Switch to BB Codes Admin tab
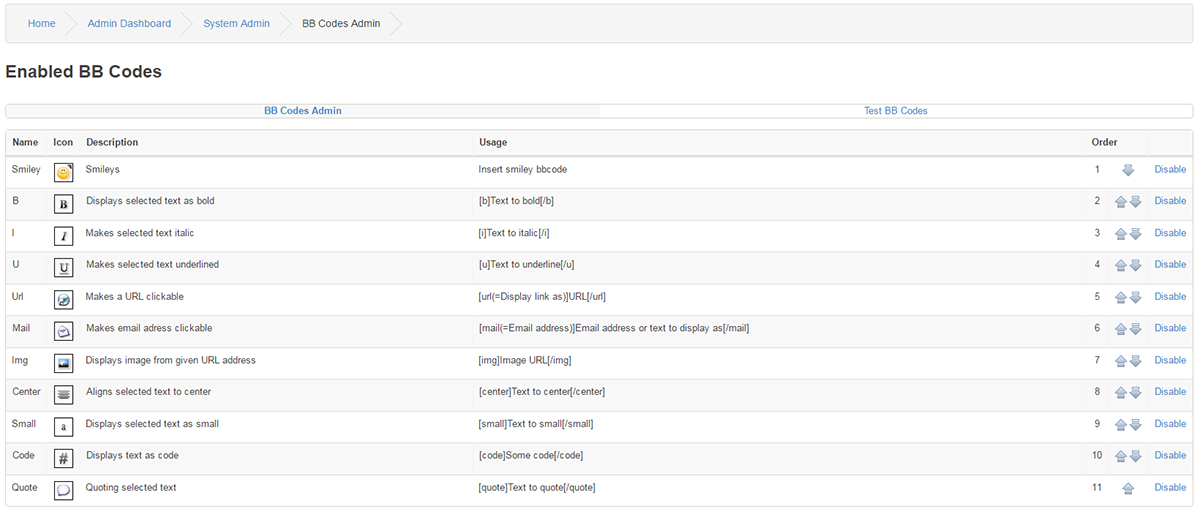1200x517 pixels. 303,111
